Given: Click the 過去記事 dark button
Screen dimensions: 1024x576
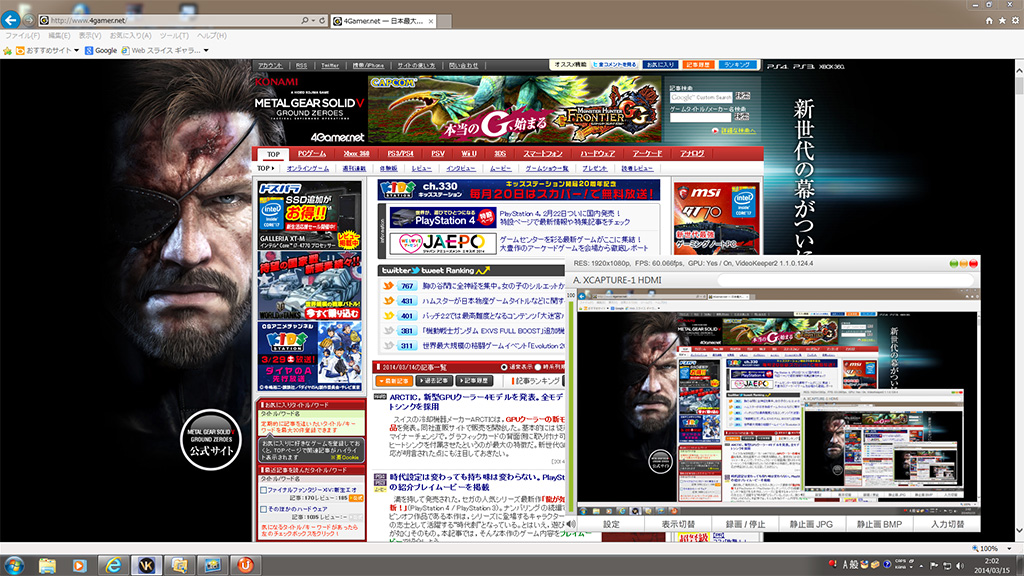Looking at the screenshot, I should coord(434,381).
